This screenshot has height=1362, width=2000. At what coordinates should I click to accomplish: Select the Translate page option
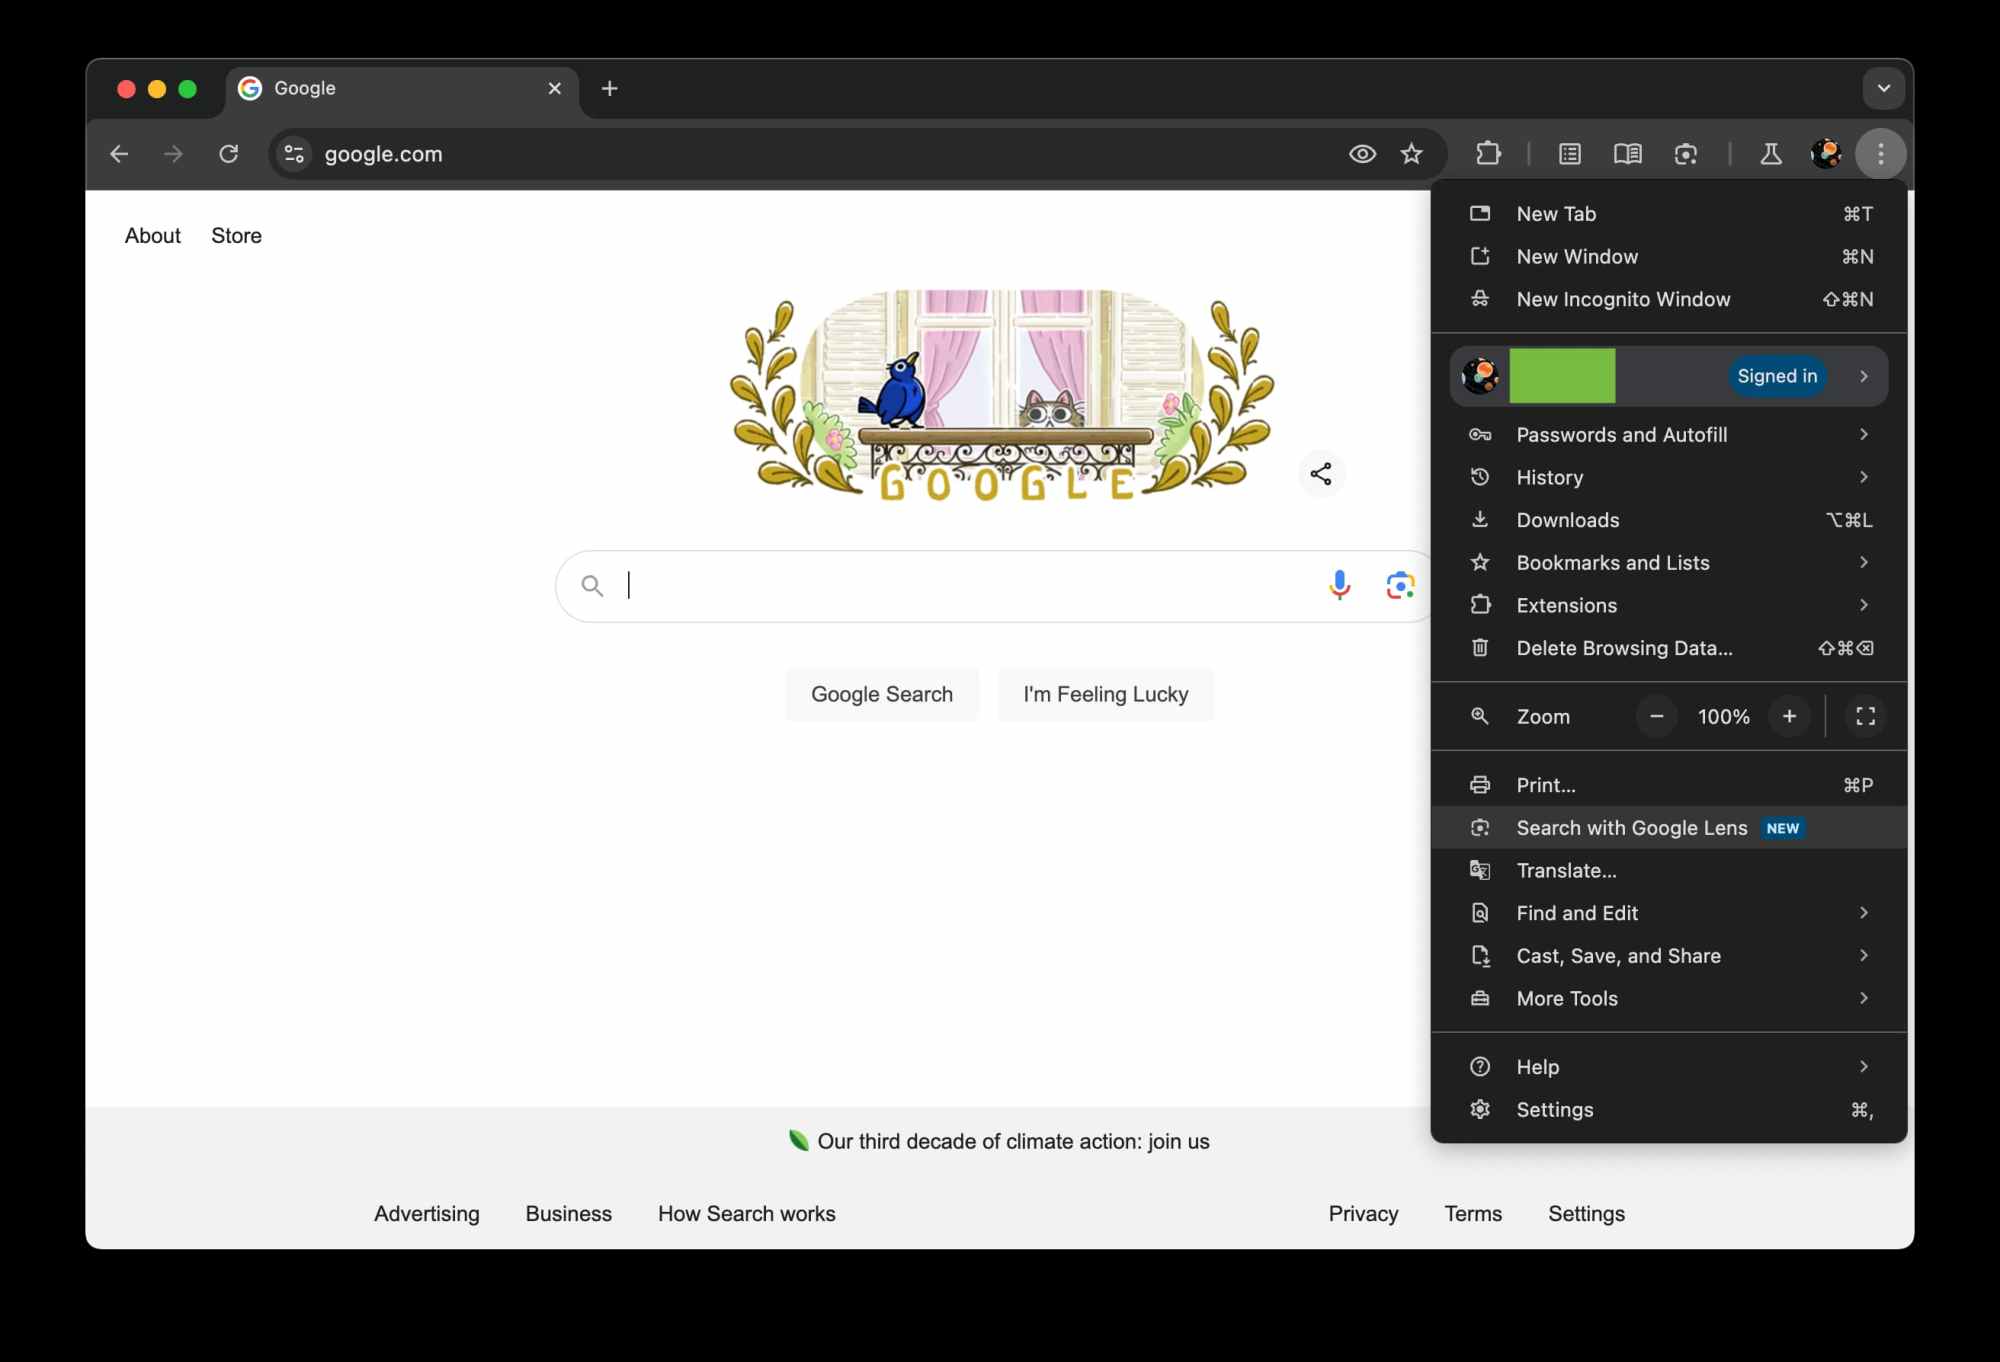pos(1565,869)
